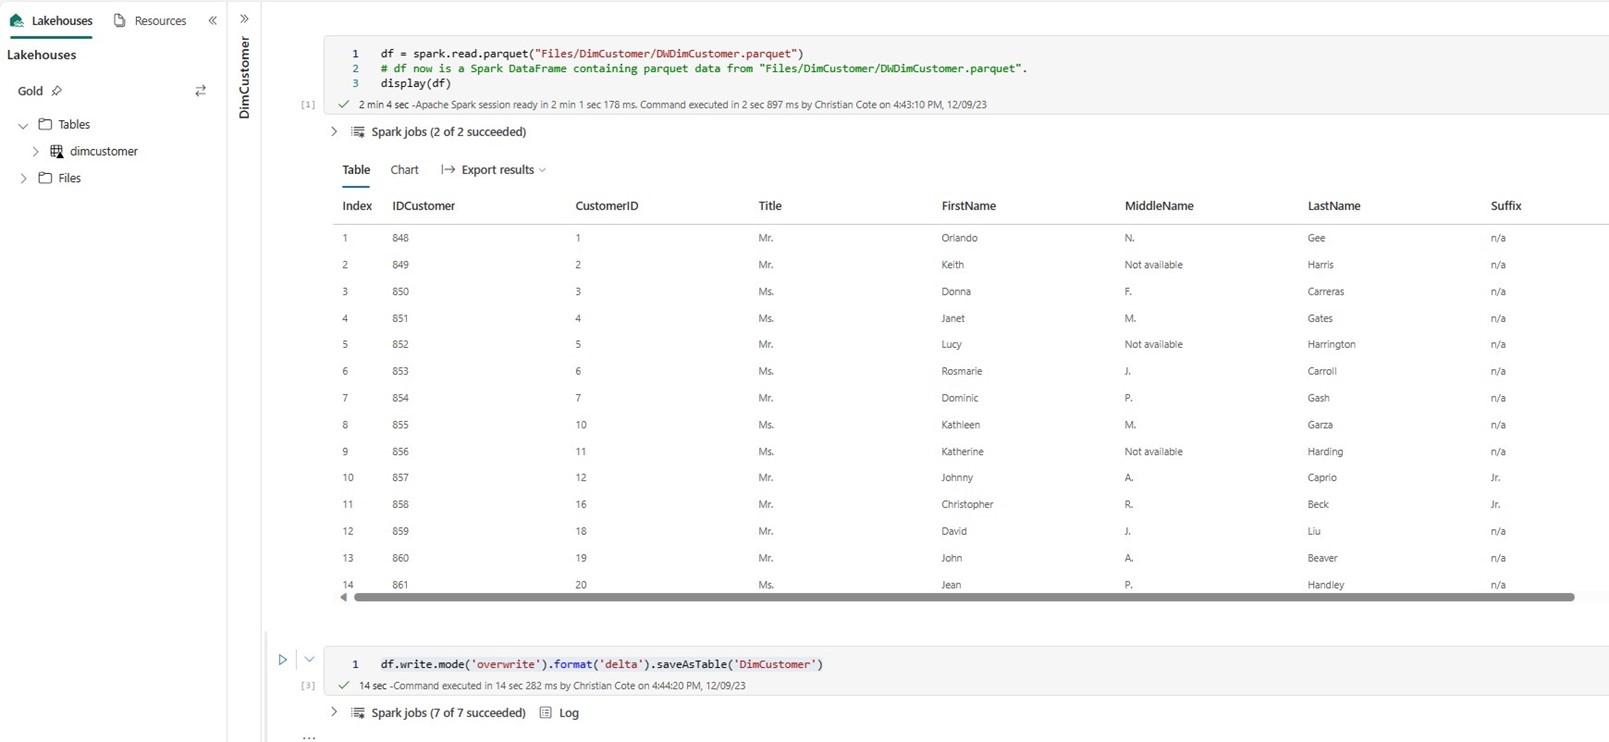Switch to the Resources tab
Screen dimensions: 1609x742
[x=150, y=21]
